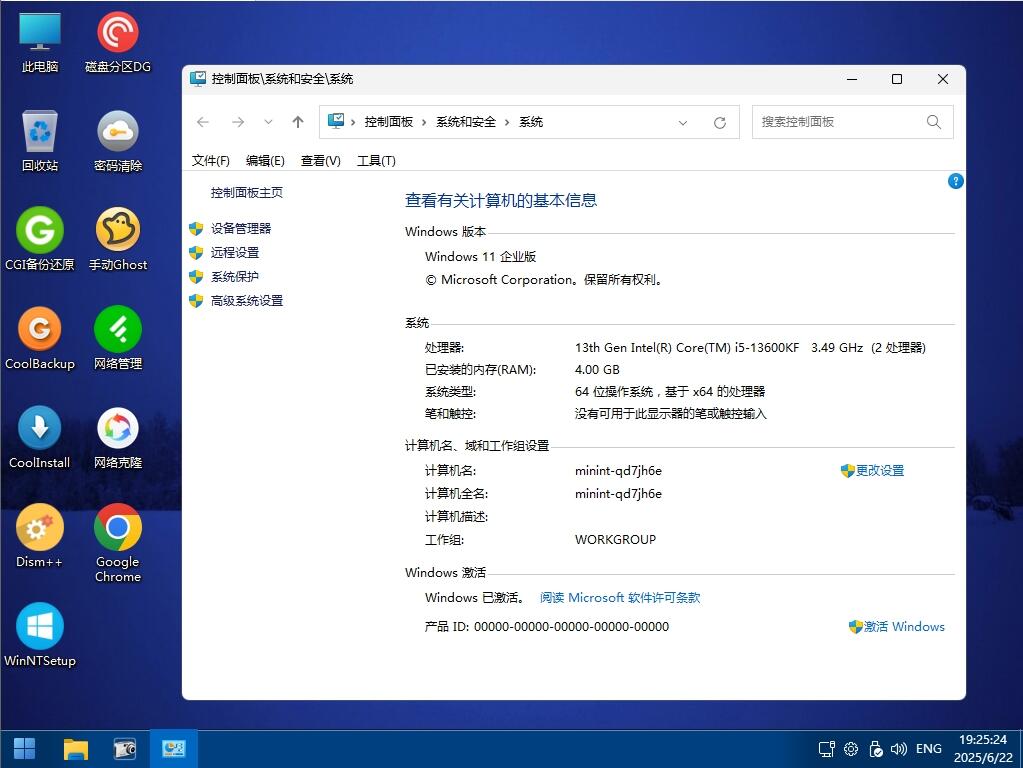Open the address bar history dropdown
Viewport: 1023px width, 768px height.
683,121
